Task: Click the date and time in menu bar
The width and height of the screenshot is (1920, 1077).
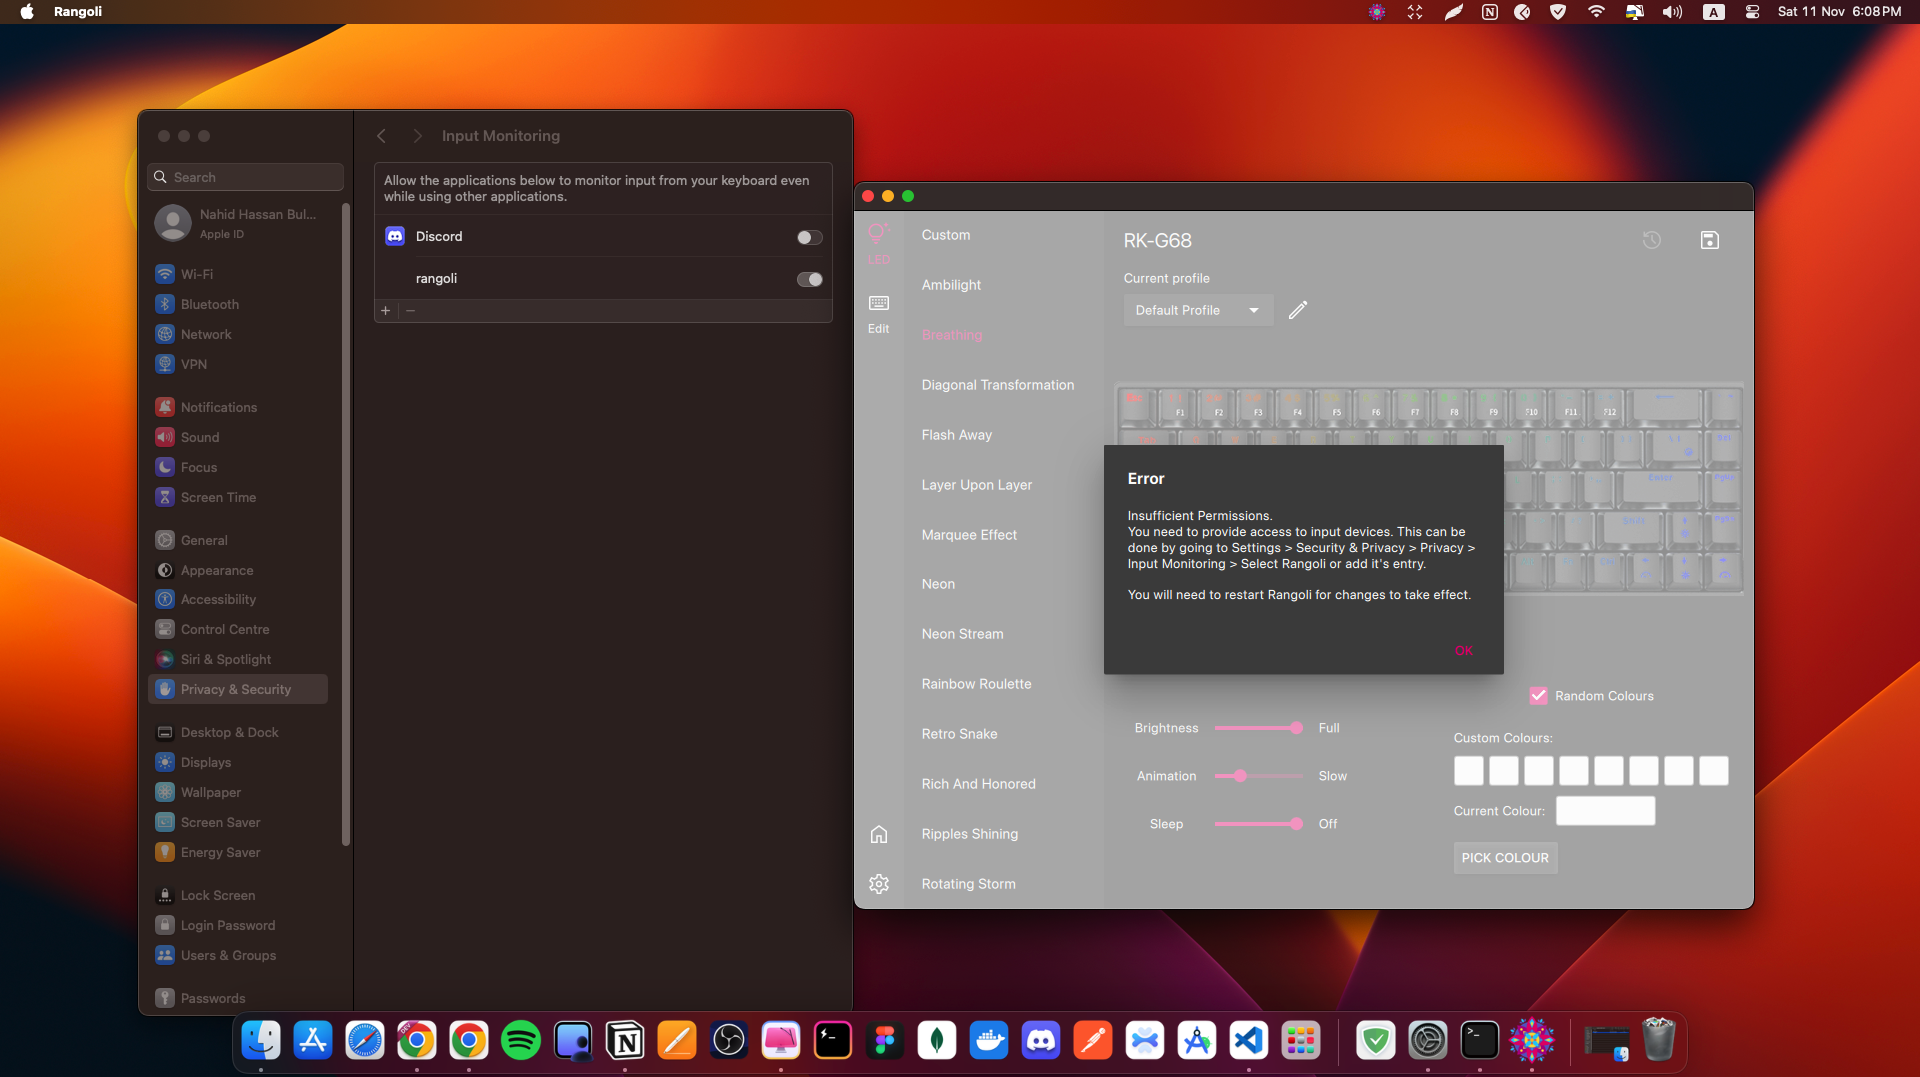Action: pos(1840,12)
